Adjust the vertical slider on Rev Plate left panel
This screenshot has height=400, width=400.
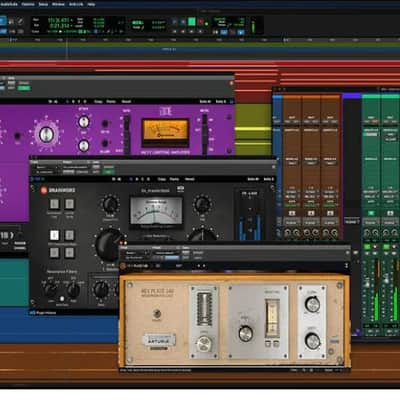pos(203,308)
